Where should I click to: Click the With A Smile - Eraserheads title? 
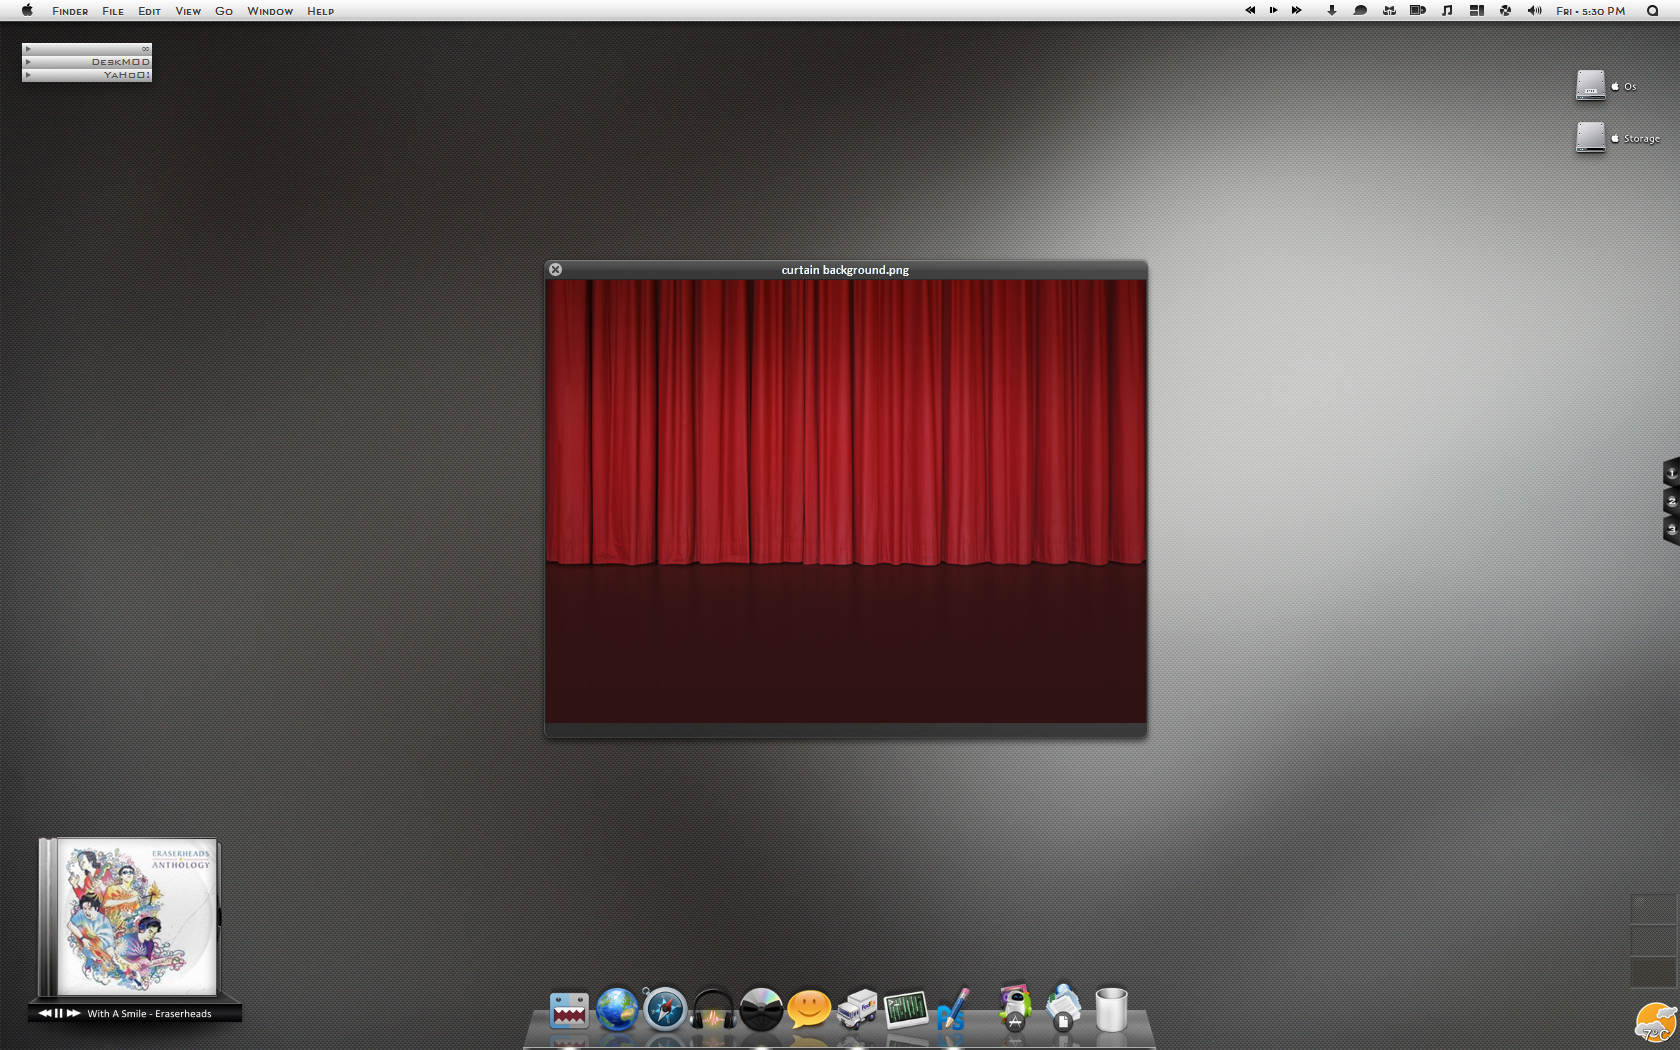tap(149, 1014)
